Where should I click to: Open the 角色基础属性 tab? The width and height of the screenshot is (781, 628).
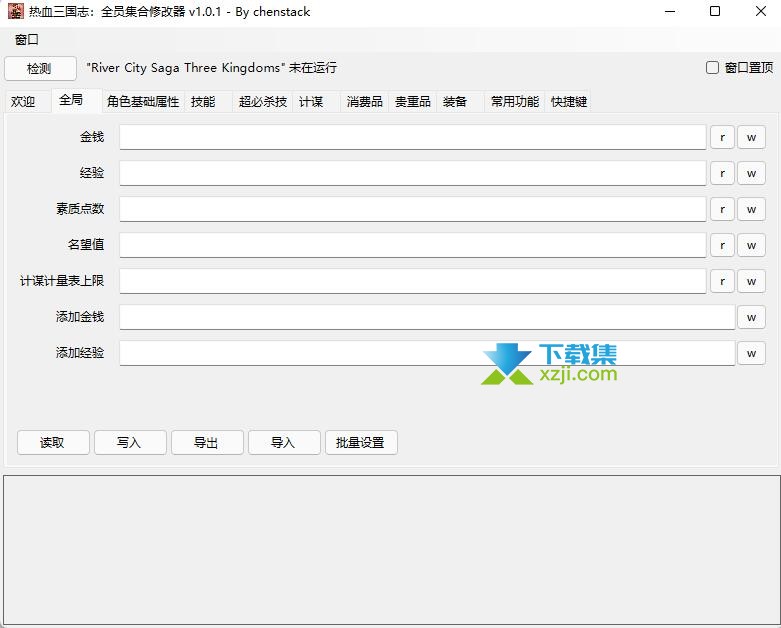pos(143,102)
